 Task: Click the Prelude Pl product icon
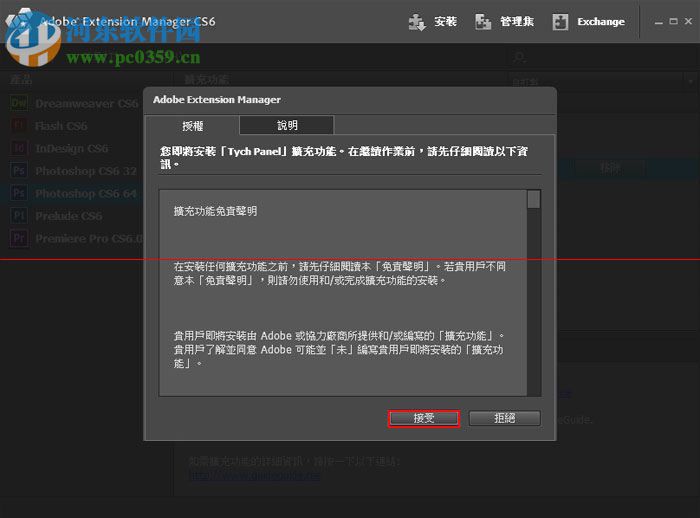[19, 216]
